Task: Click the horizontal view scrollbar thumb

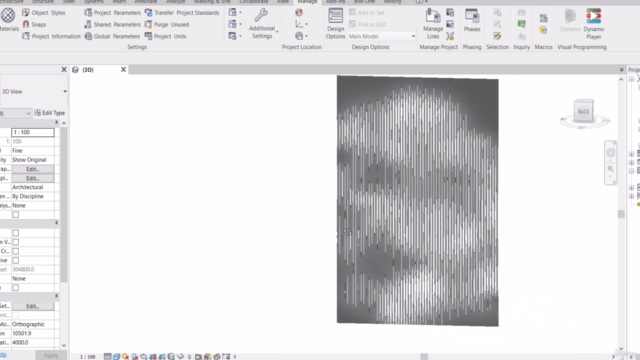Action: point(424,357)
